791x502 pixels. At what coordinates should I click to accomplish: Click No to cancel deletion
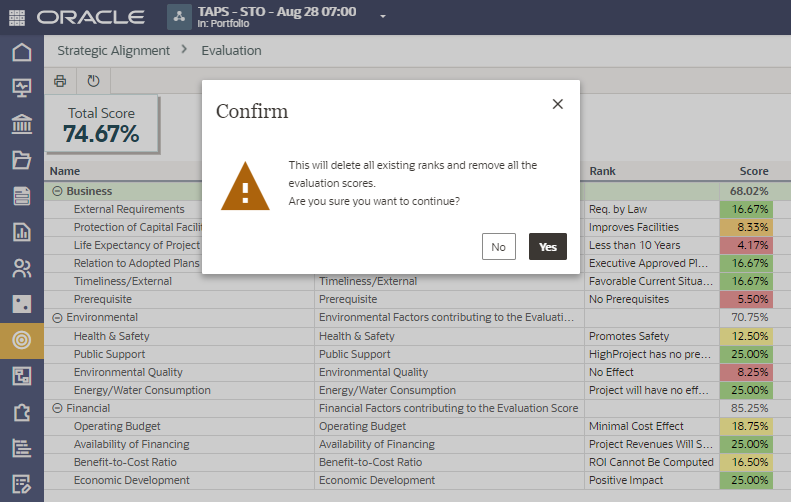498,247
